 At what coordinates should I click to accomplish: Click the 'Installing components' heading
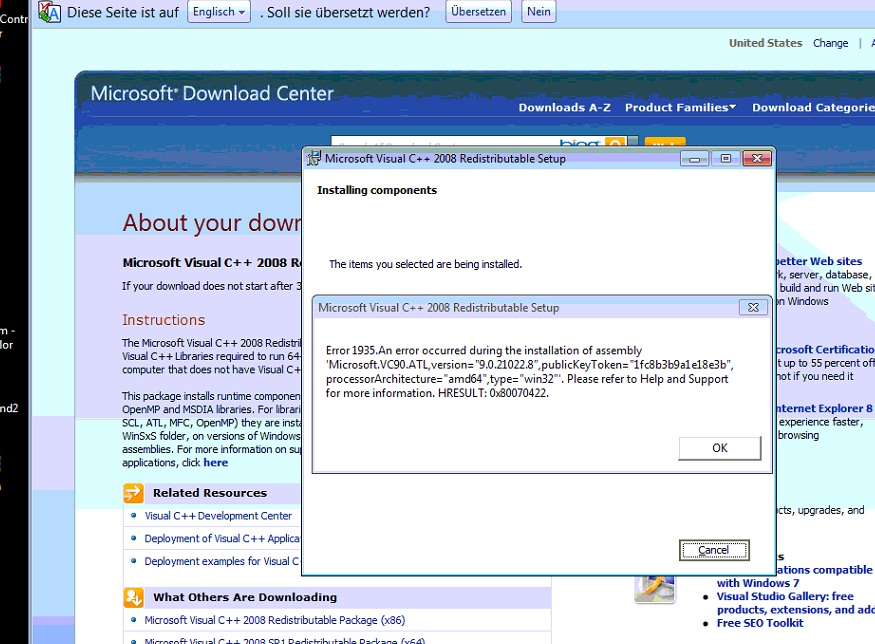(x=377, y=190)
